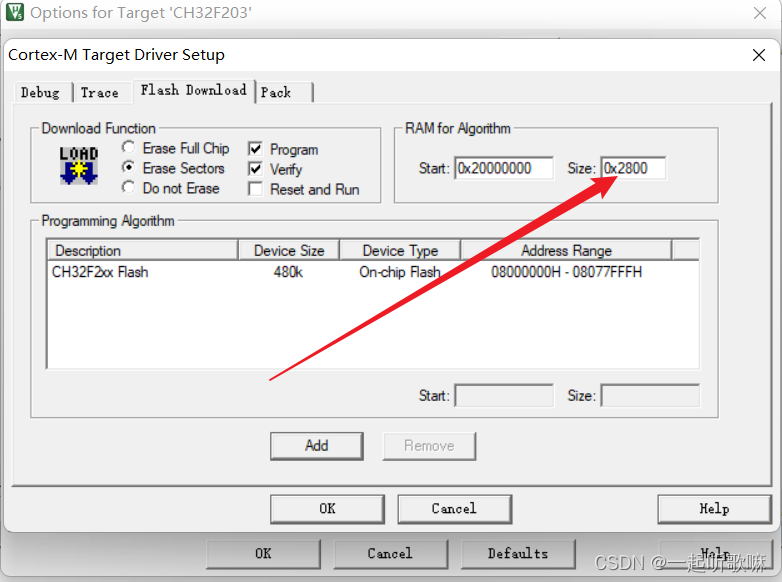This screenshot has height=582, width=782.
Task: Click address range 08000000H - 08077FFFH
Action: click(567, 272)
